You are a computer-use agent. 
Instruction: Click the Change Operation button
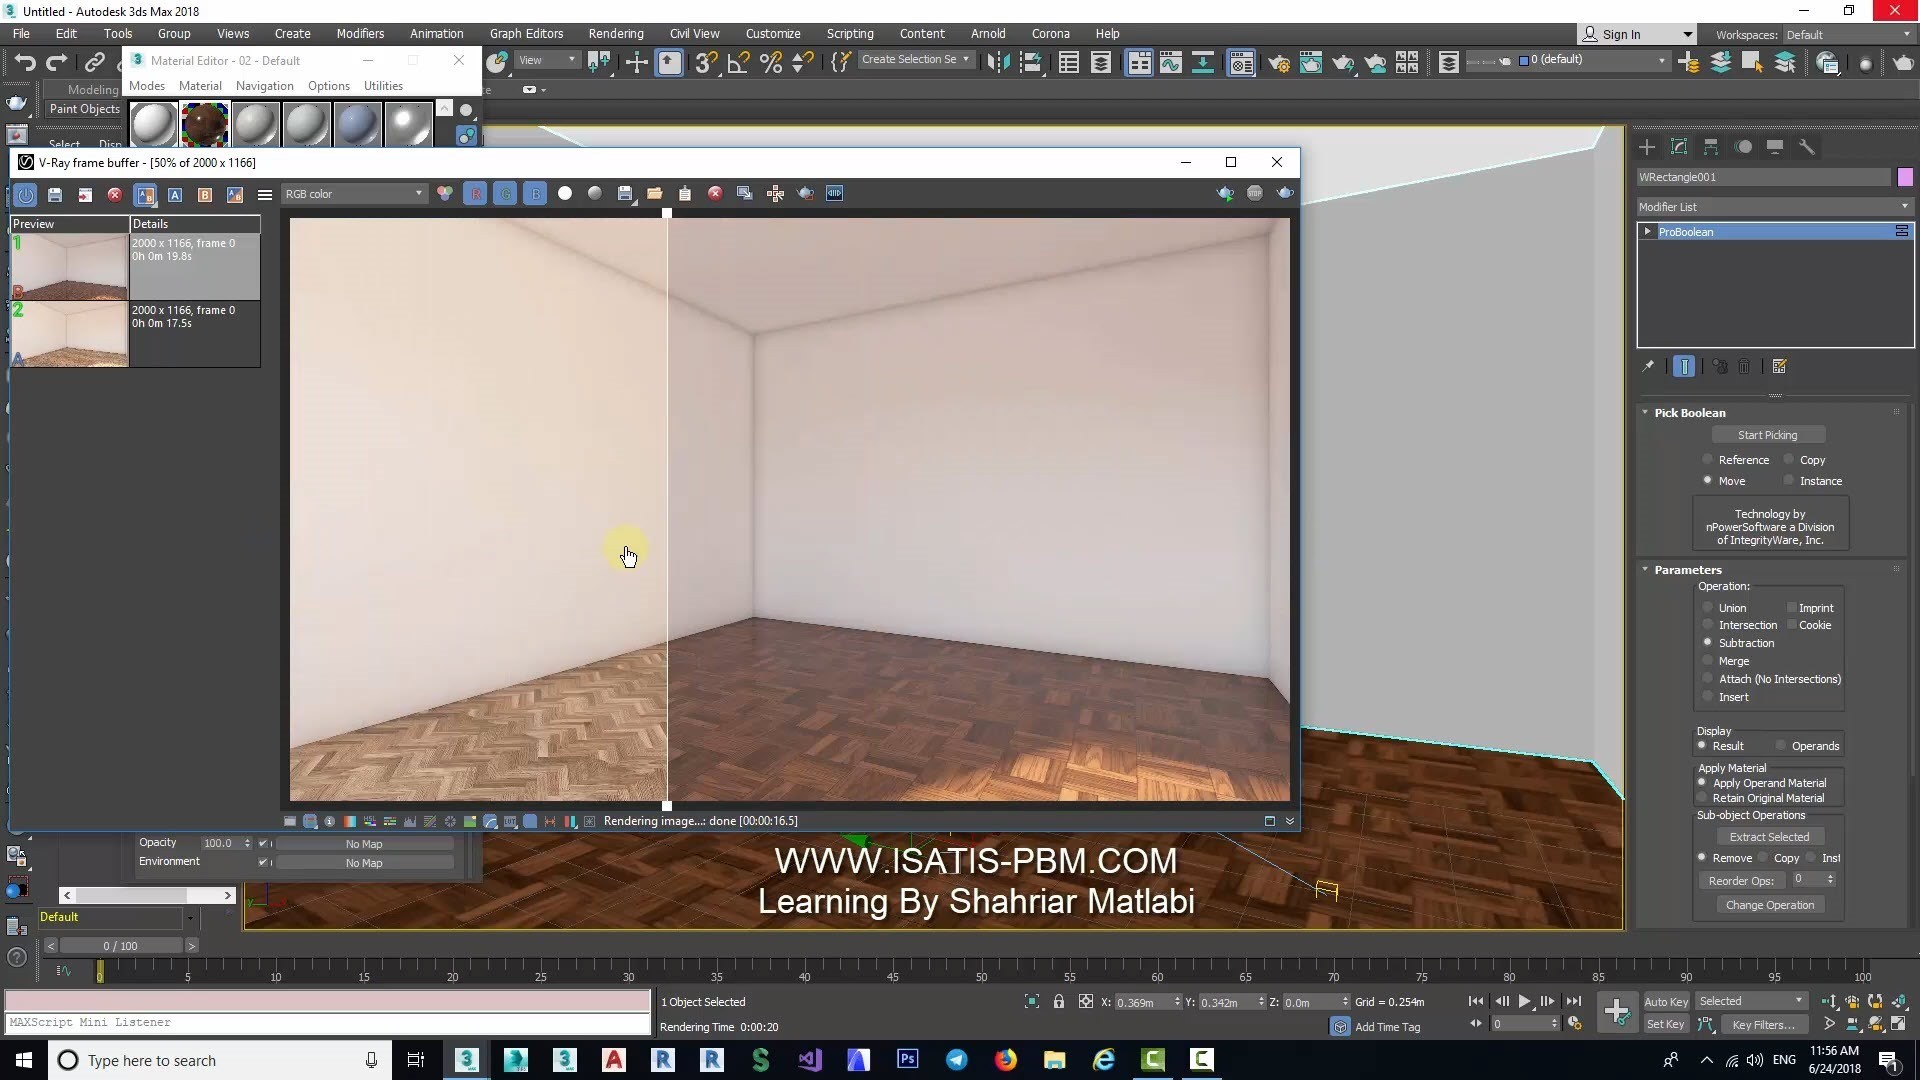click(x=1769, y=905)
